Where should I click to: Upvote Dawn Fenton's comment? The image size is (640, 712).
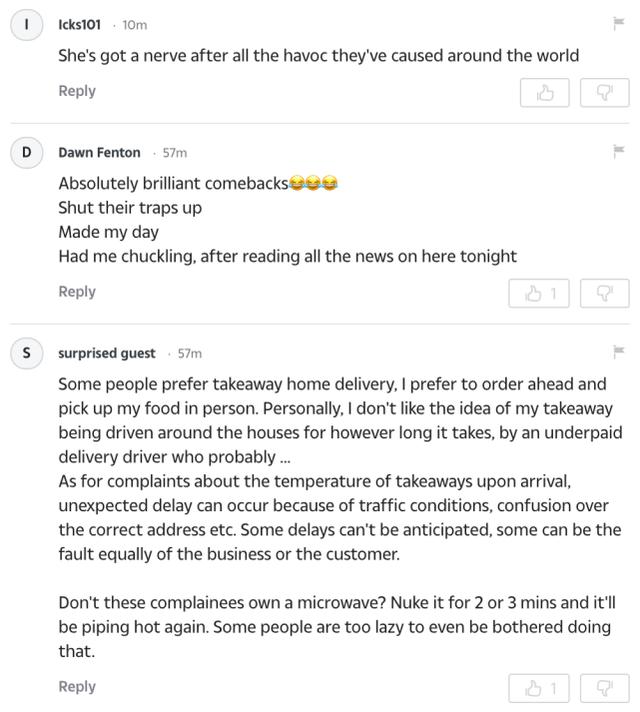(539, 293)
